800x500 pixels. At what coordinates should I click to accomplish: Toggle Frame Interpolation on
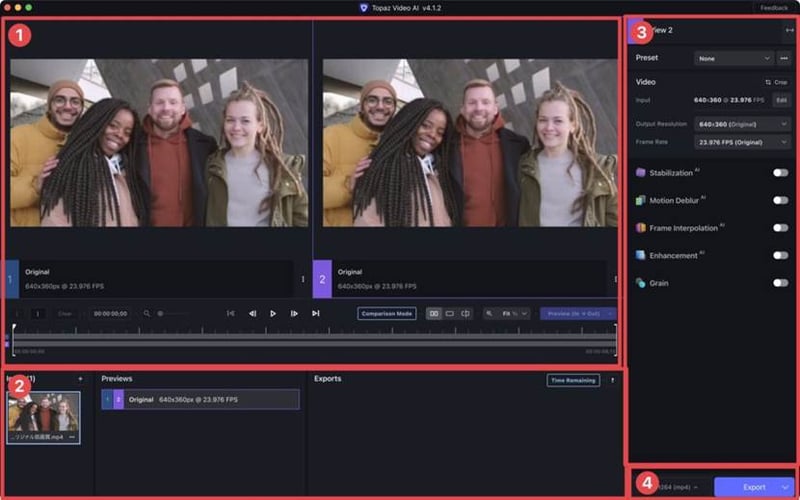coord(780,228)
